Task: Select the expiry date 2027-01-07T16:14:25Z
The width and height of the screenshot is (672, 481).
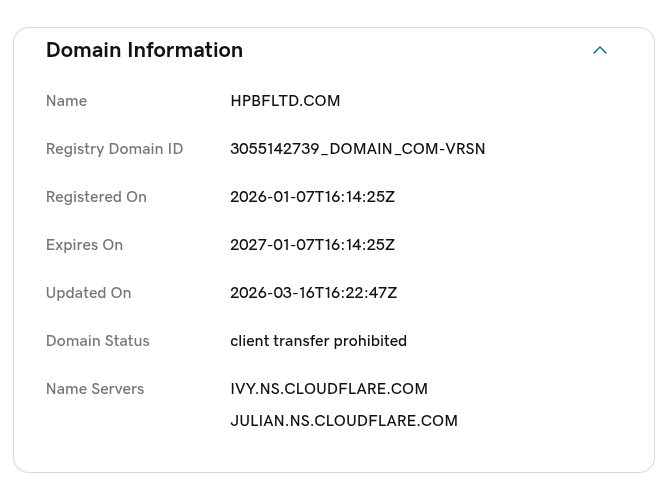Action: pyautogui.click(x=312, y=245)
